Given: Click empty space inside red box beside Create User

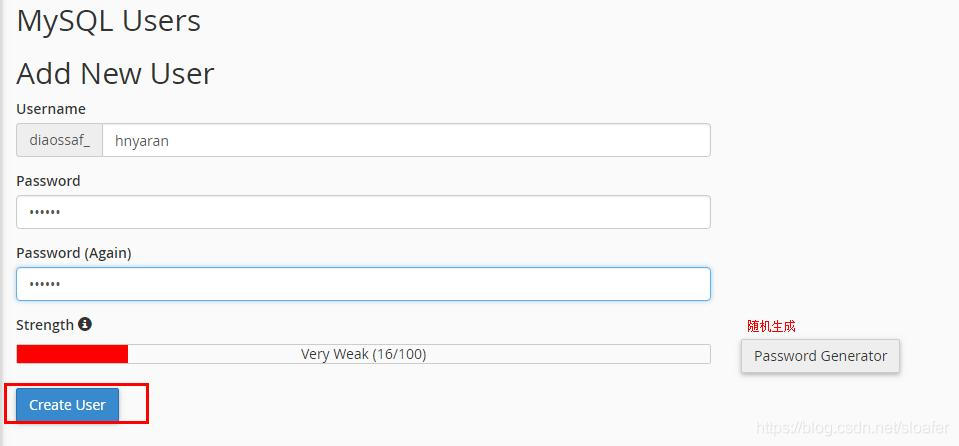Looking at the screenshot, I should (x=133, y=404).
